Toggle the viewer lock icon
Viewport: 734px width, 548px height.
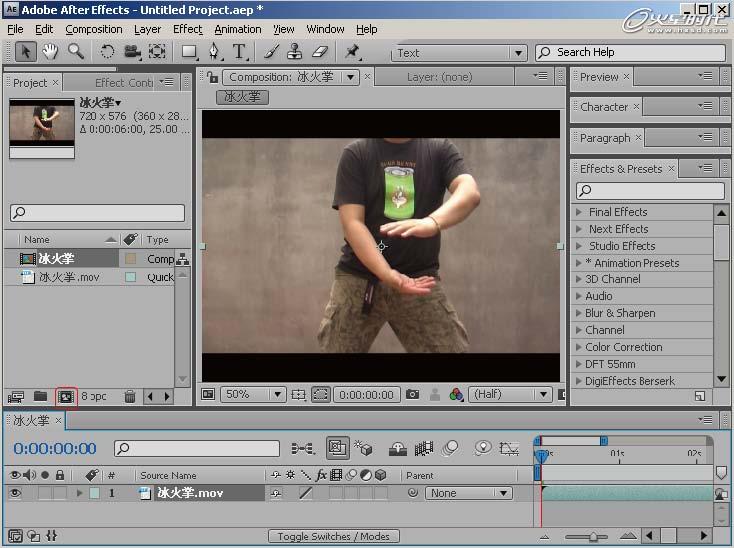point(213,77)
